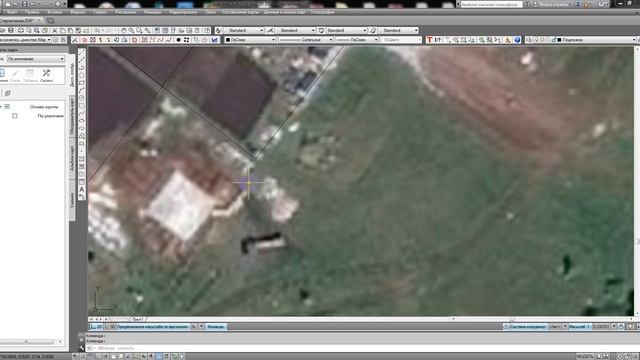Open the ПоСлою lineweight dropdown
Image resolution: width=640 pixels, height=360 pixels.
pos(357,40)
